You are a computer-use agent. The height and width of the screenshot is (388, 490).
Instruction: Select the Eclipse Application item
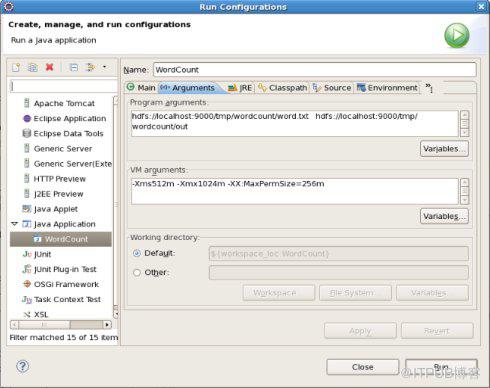(65, 118)
